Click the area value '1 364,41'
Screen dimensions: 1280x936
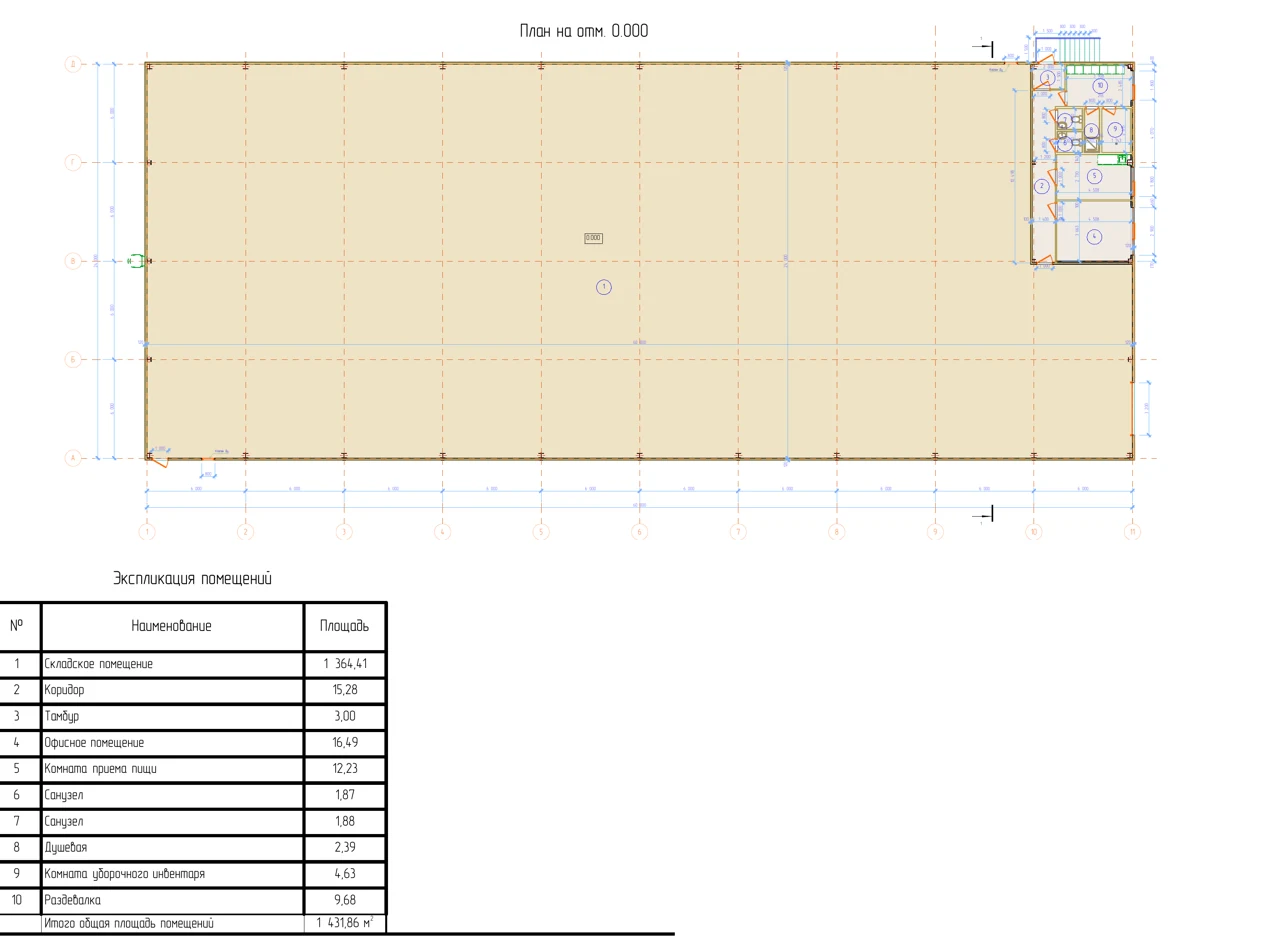pos(345,664)
